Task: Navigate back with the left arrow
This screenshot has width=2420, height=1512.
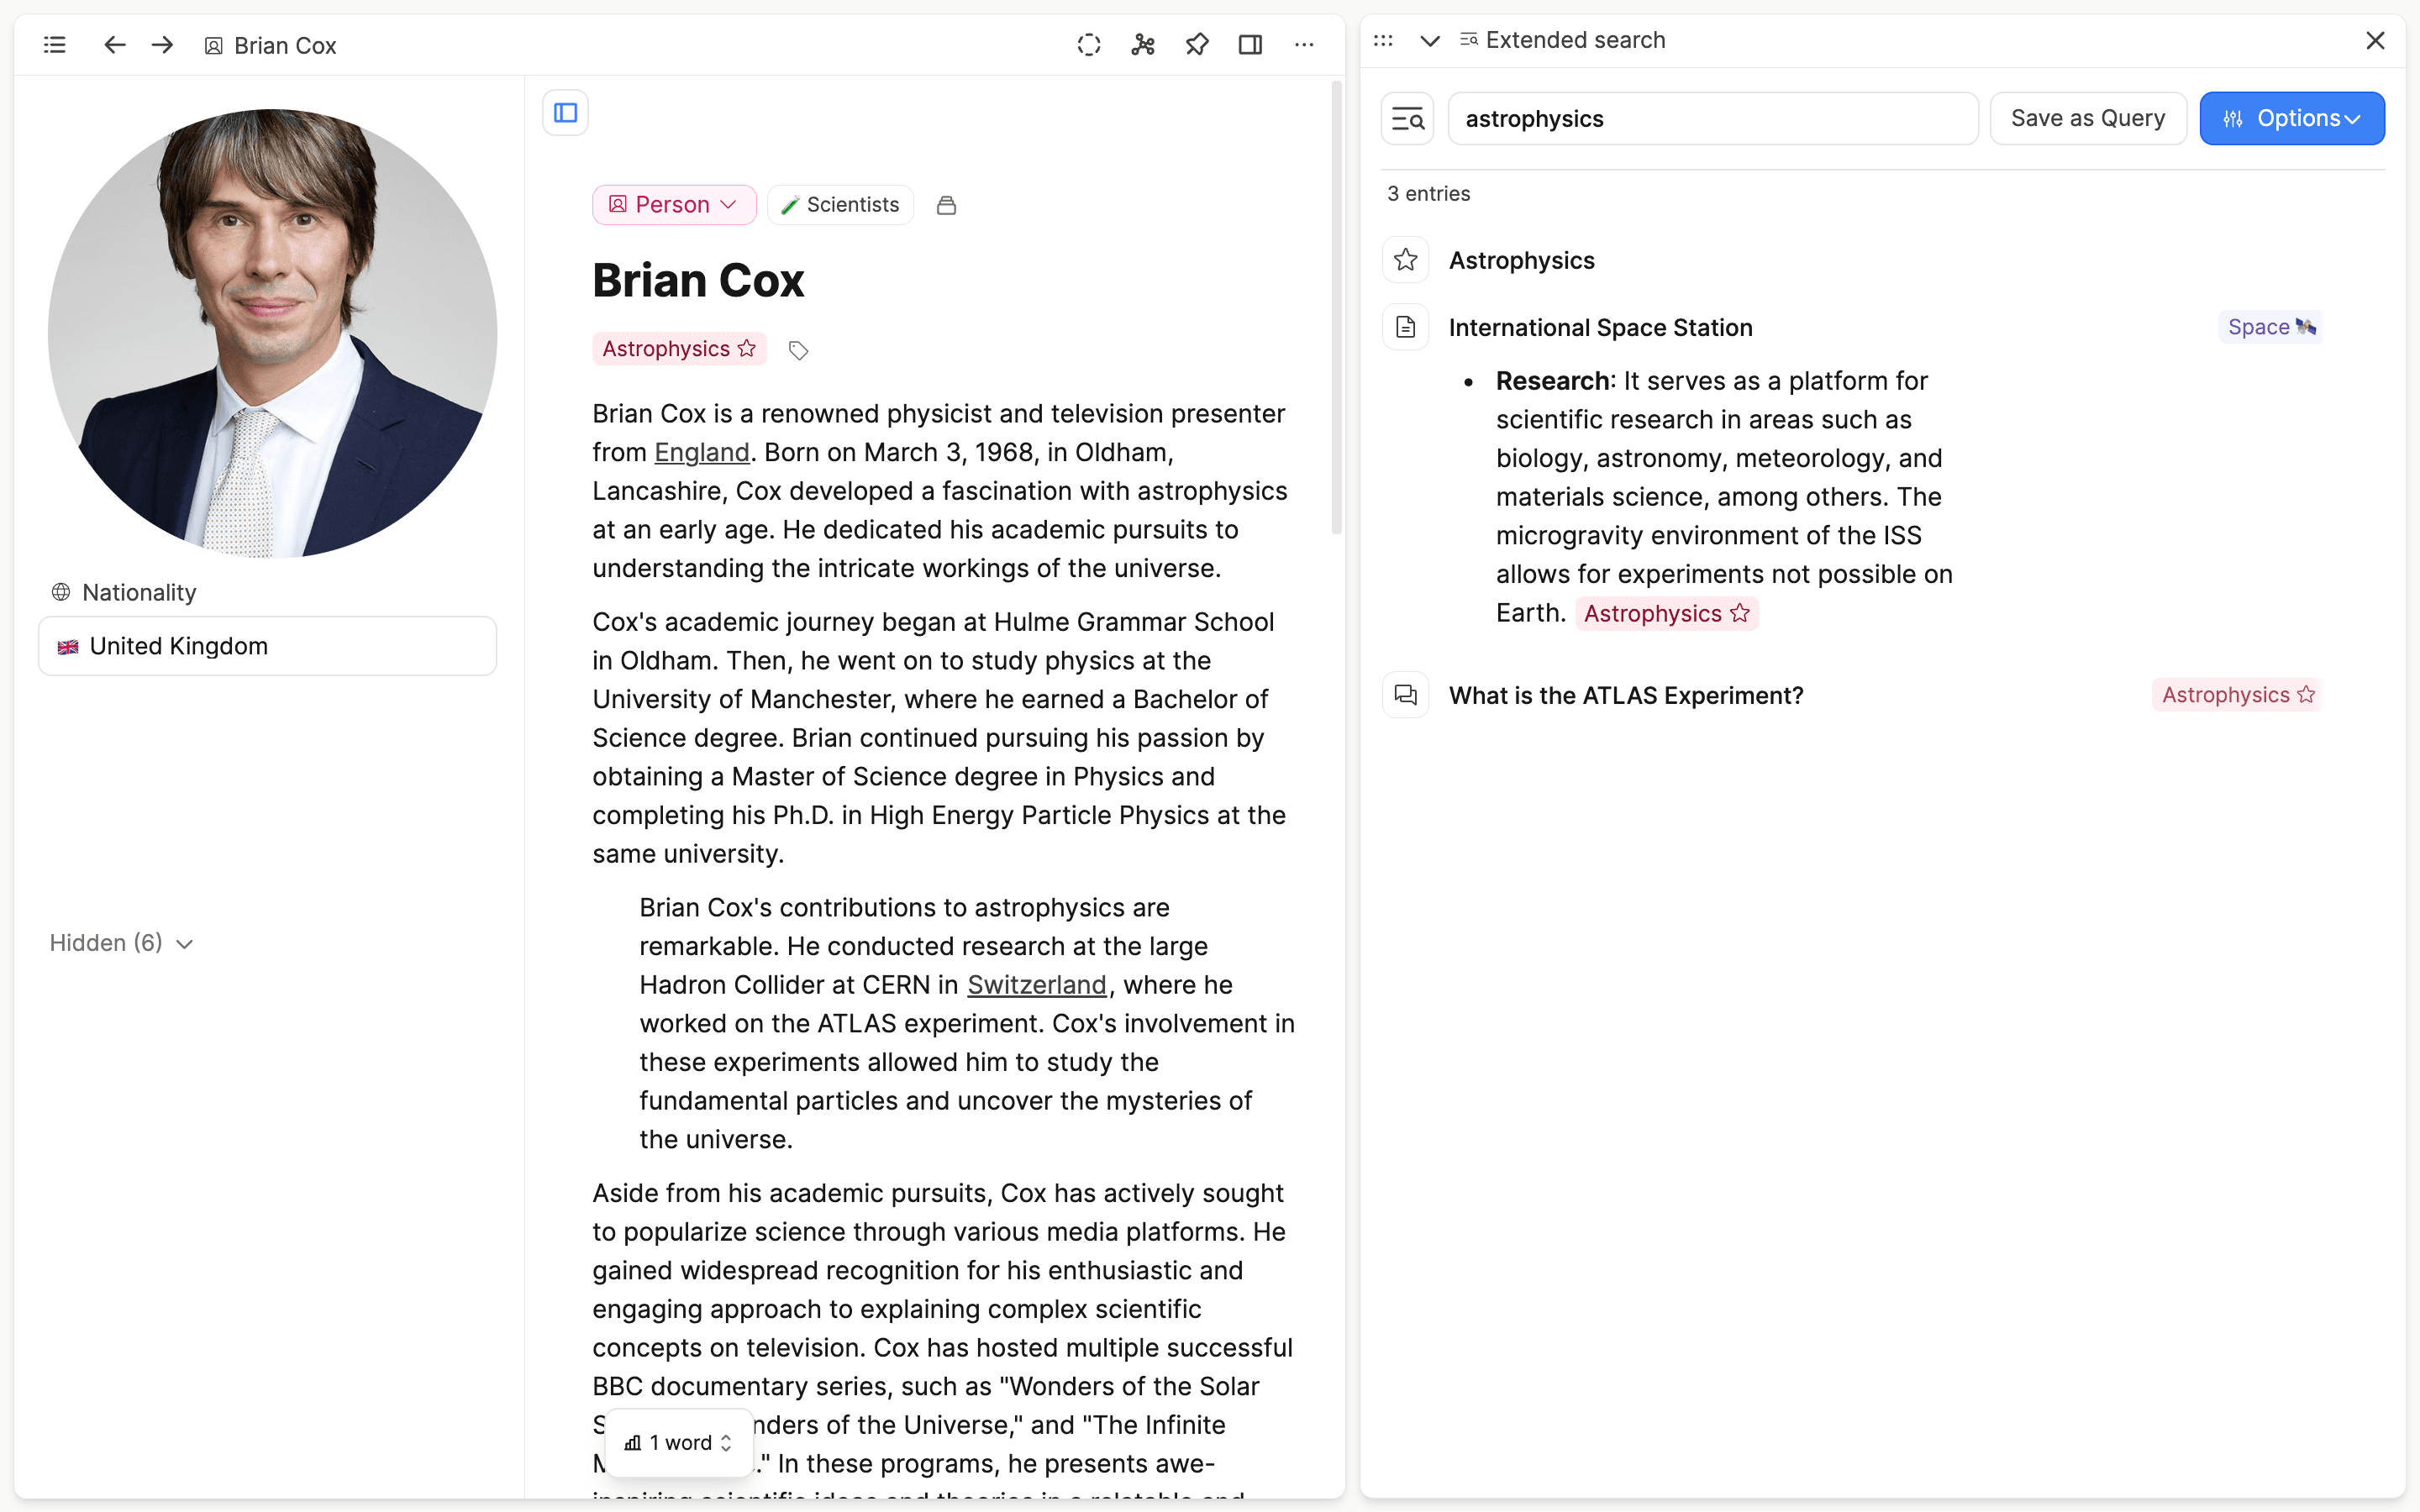Action: pyautogui.click(x=115, y=45)
